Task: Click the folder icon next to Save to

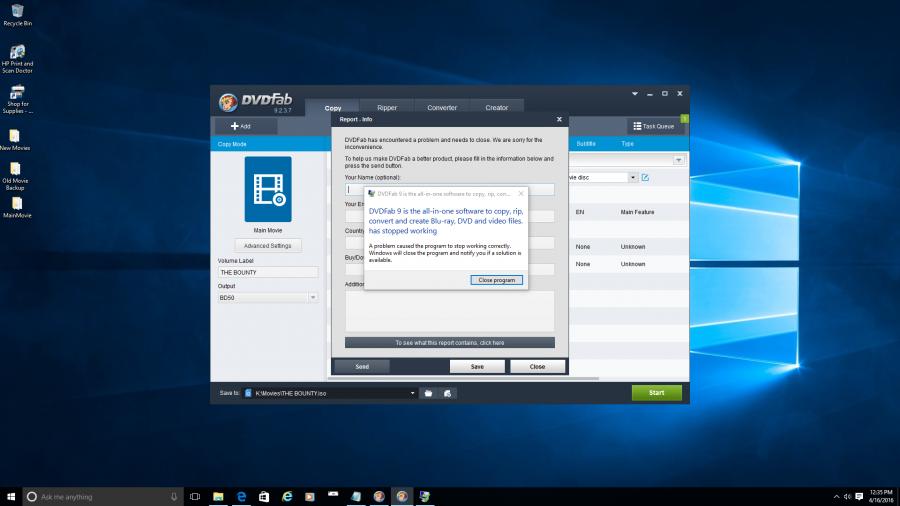Action: 428,393
